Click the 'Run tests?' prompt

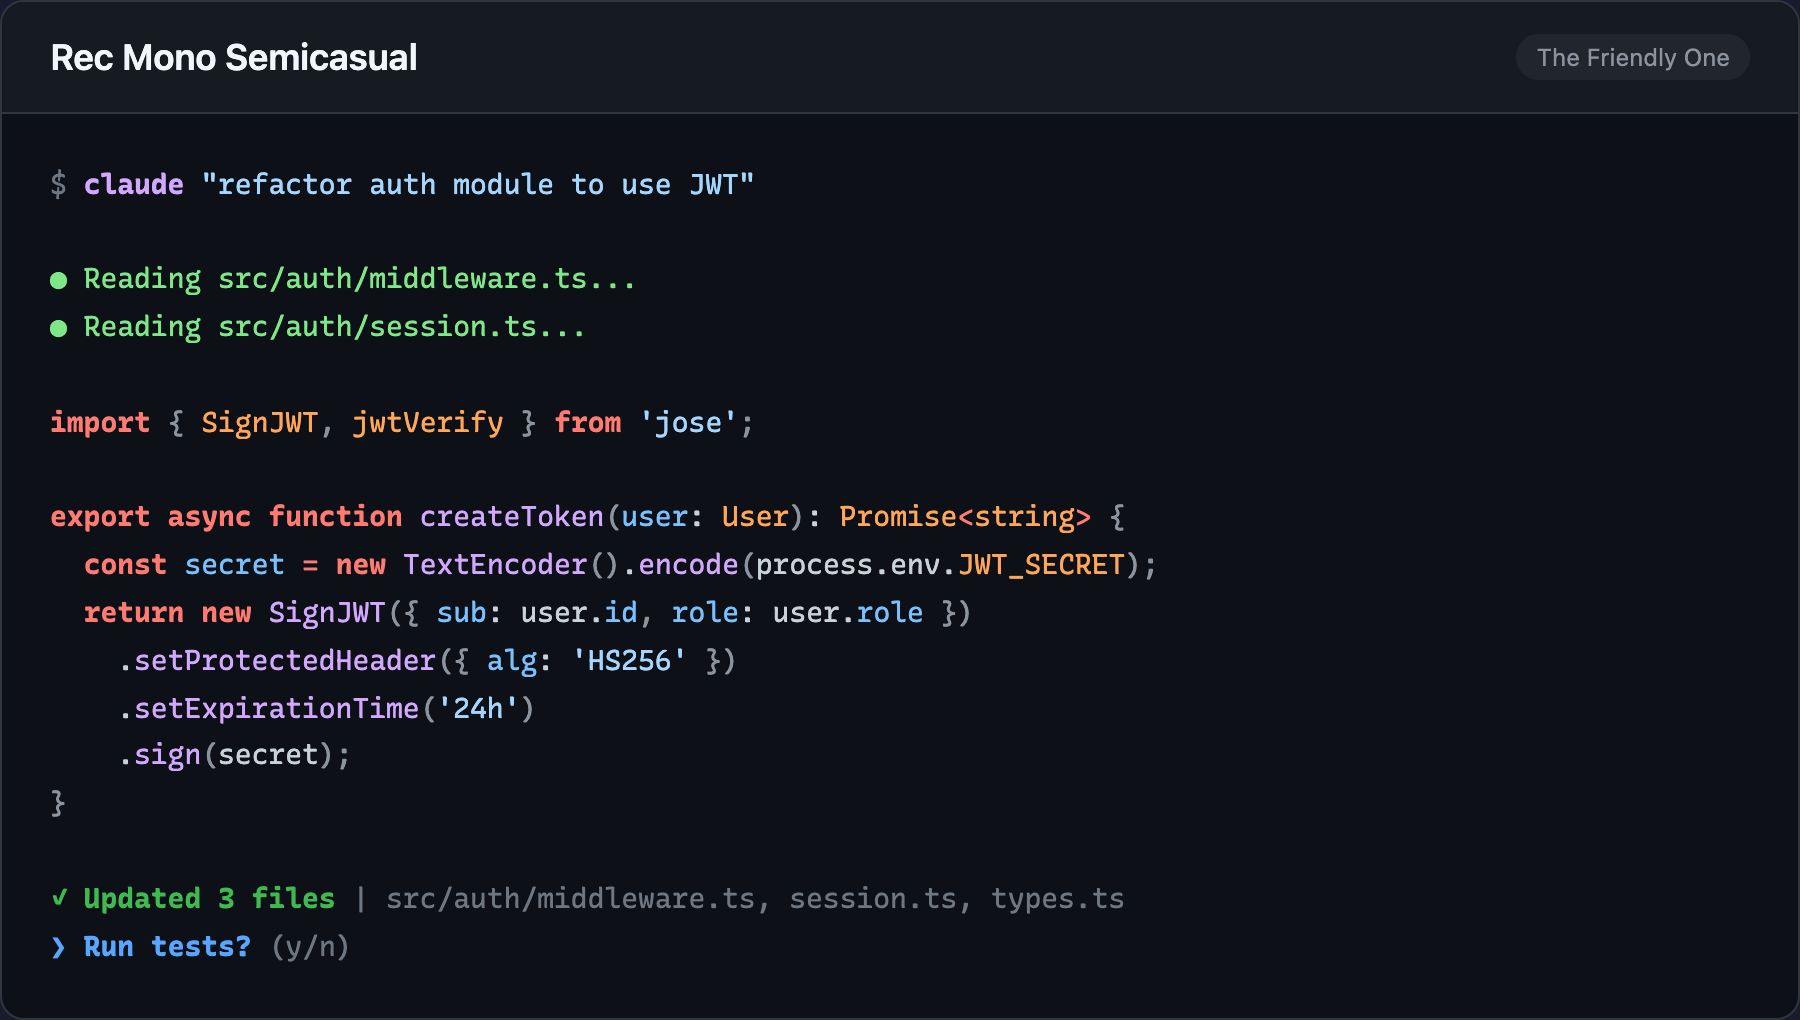click(x=167, y=946)
